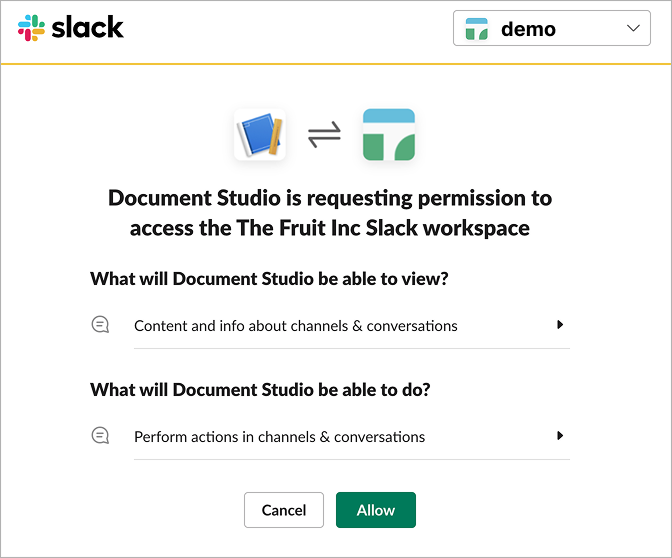Click the demo workspace icon in the dropdown
This screenshot has width=672, height=558.
coord(477,29)
